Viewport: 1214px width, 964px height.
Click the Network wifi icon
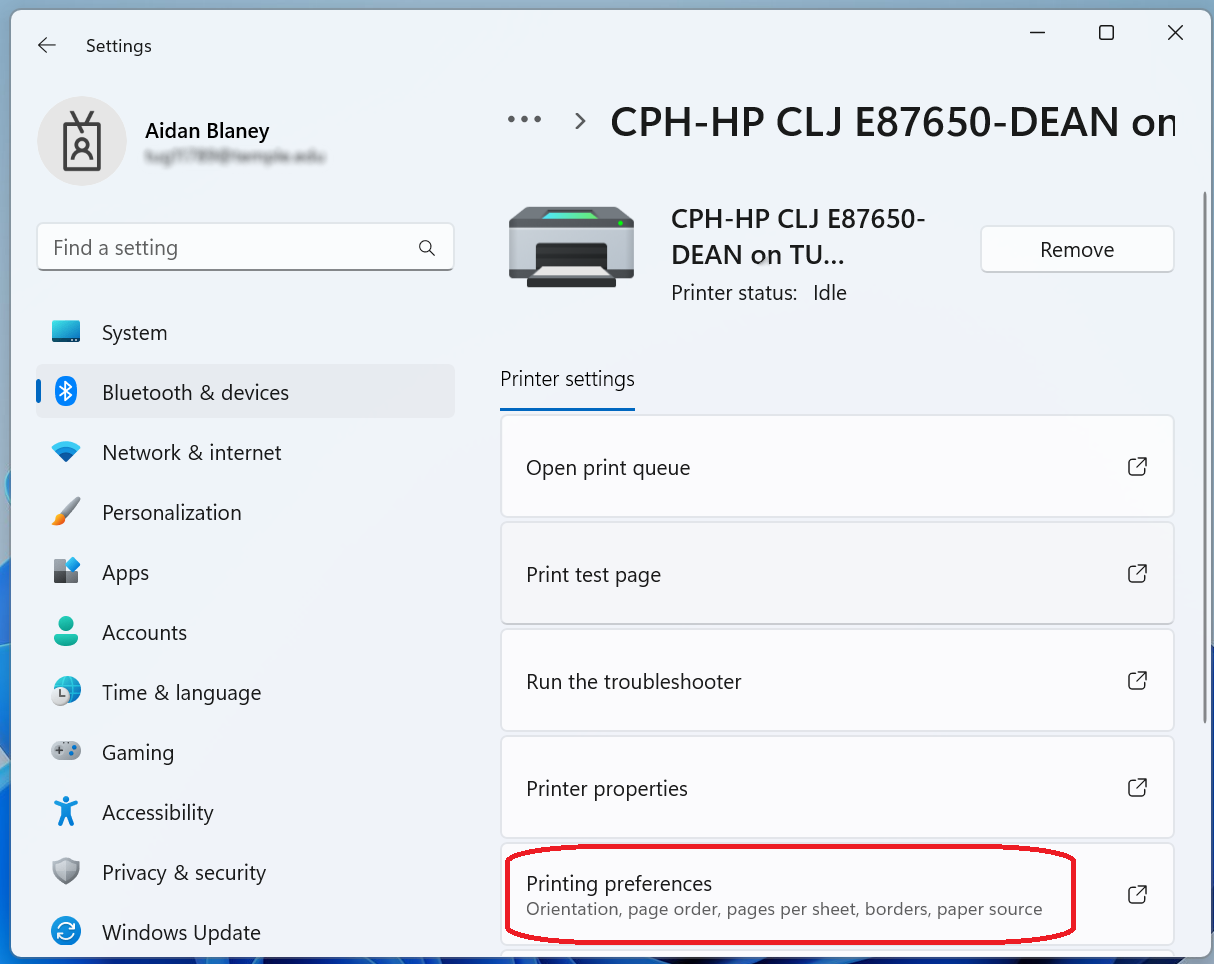66,452
